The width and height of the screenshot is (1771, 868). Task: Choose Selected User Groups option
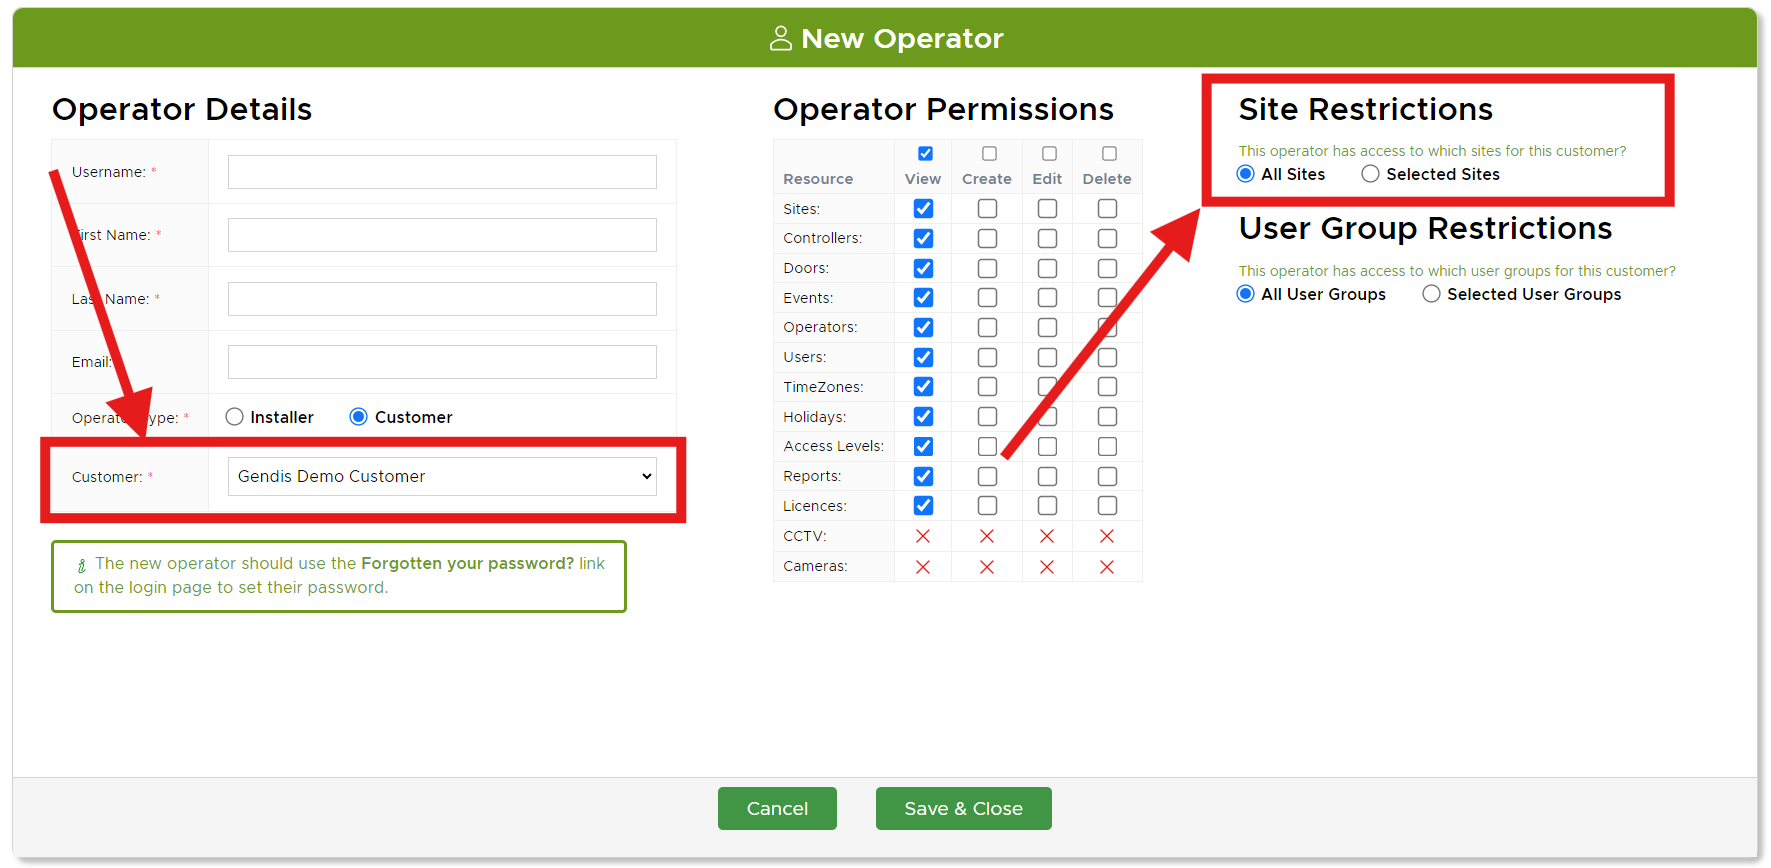coord(1431,294)
